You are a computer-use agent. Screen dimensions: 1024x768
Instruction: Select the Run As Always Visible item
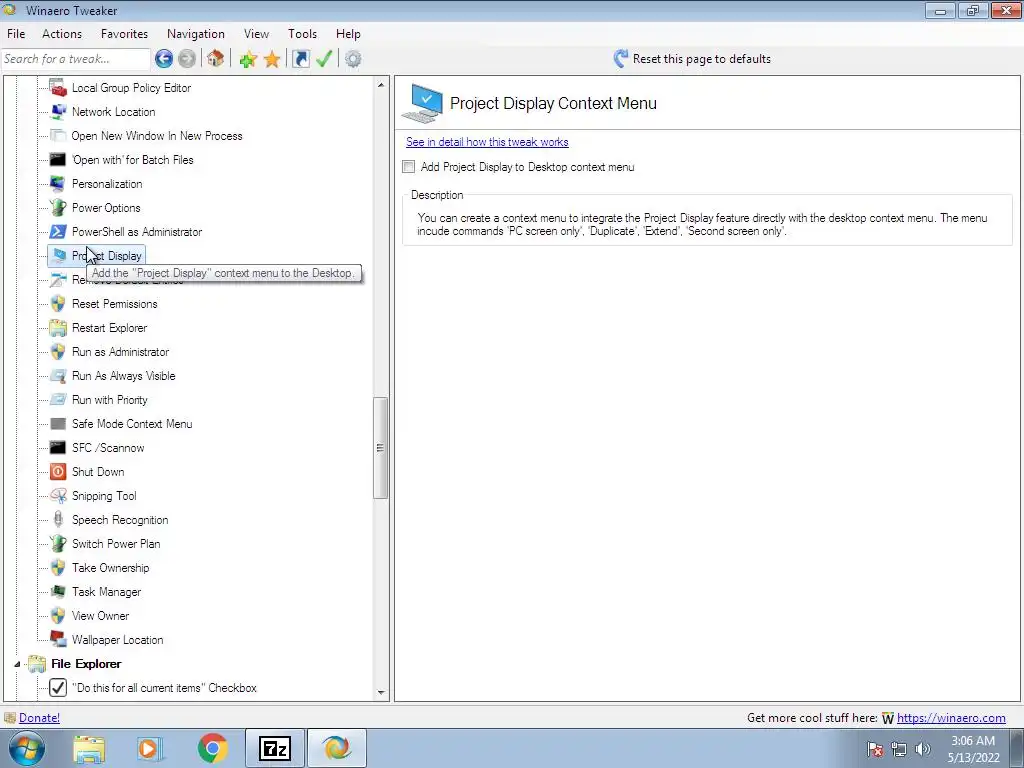click(123, 376)
